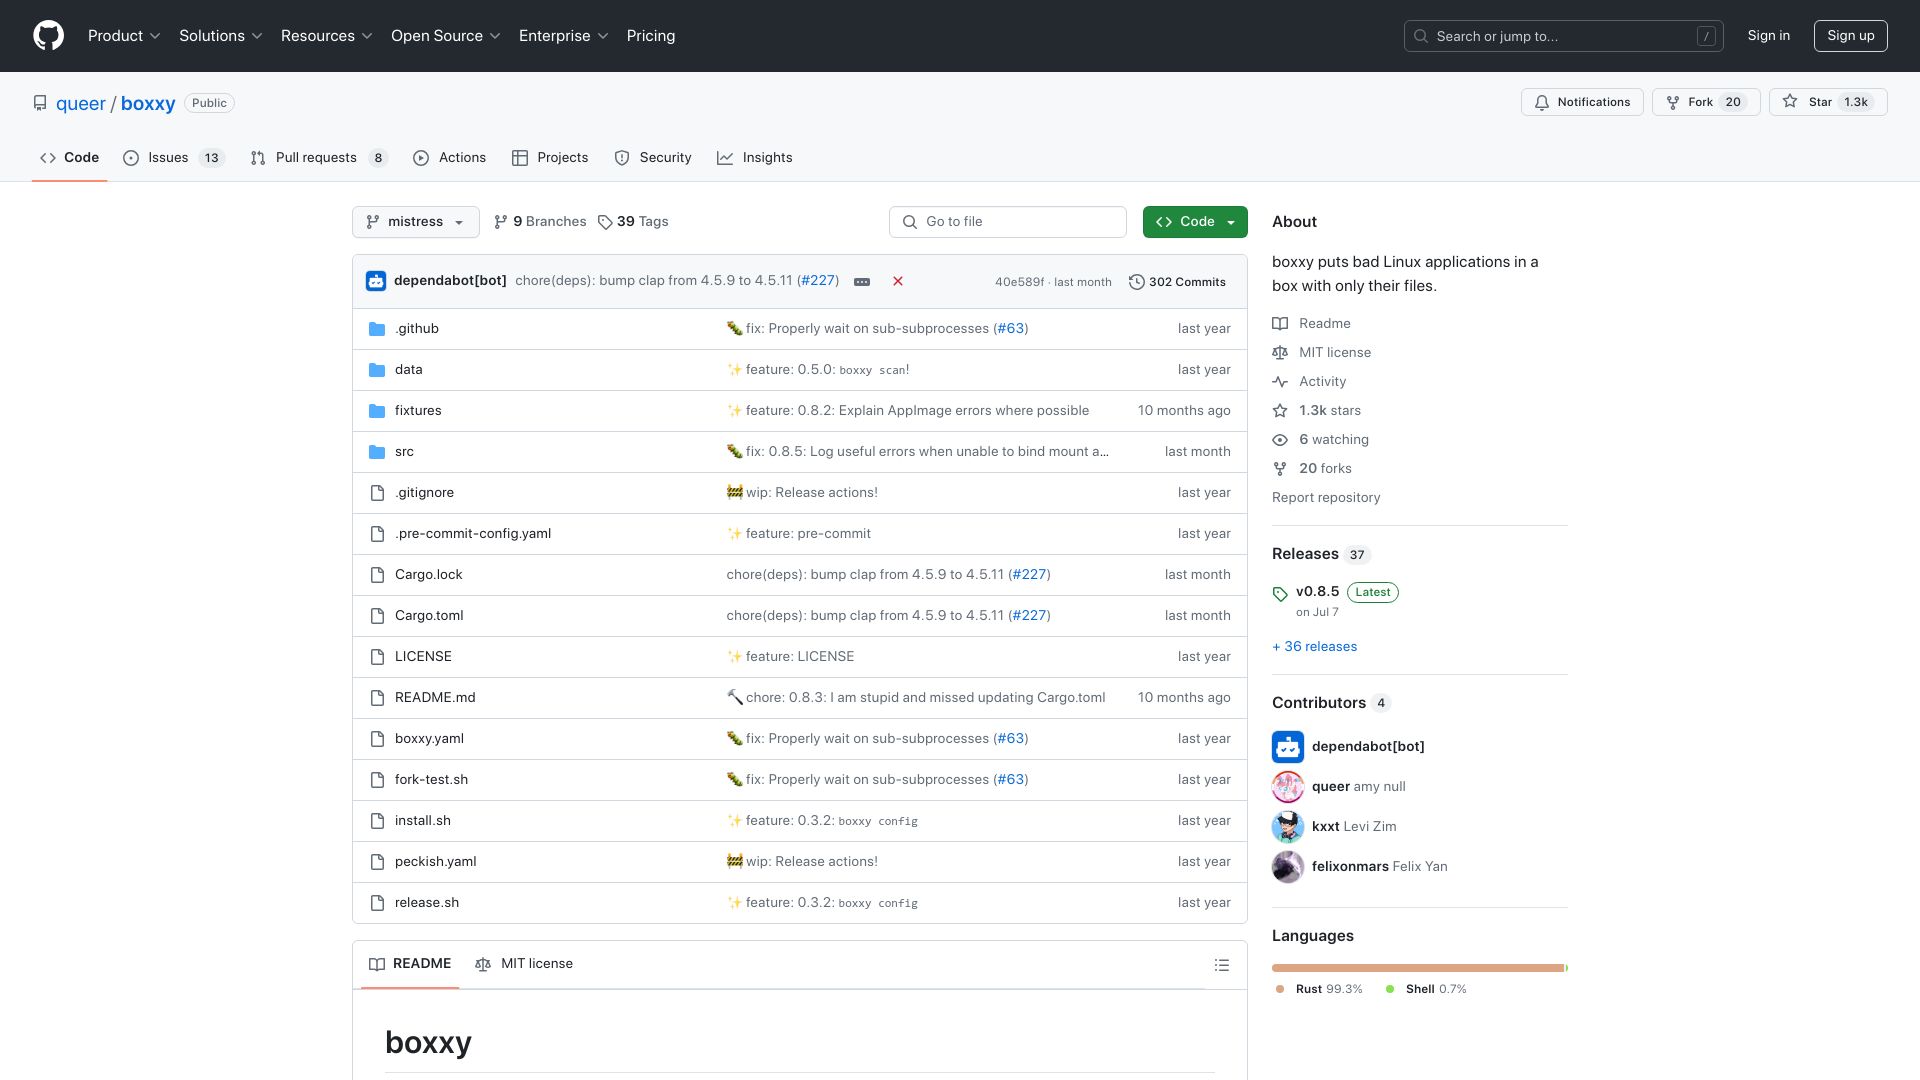Open the mistress branch dropdown
This screenshot has width=1920, height=1080.
[416, 222]
